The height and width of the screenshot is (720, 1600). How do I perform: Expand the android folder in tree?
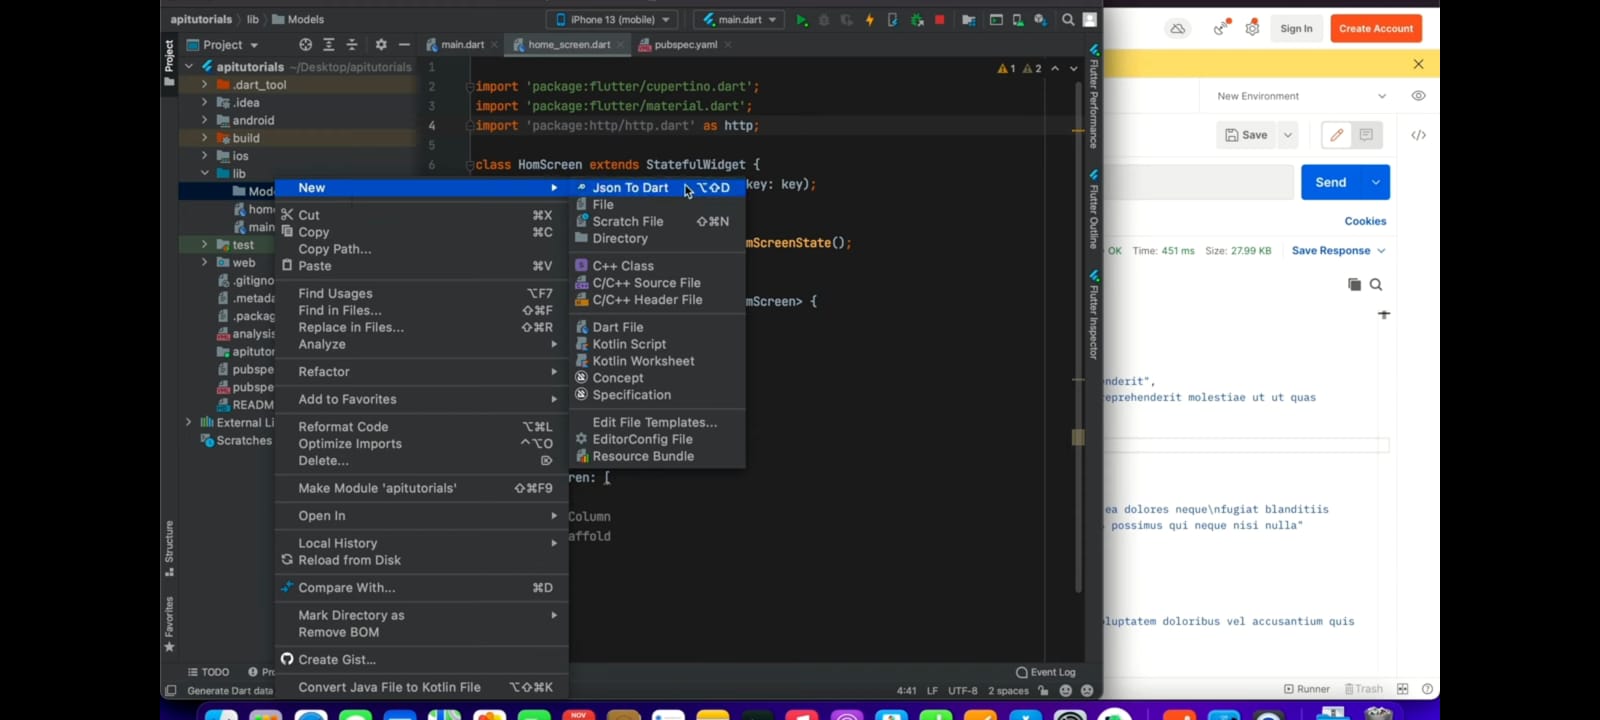[205, 120]
